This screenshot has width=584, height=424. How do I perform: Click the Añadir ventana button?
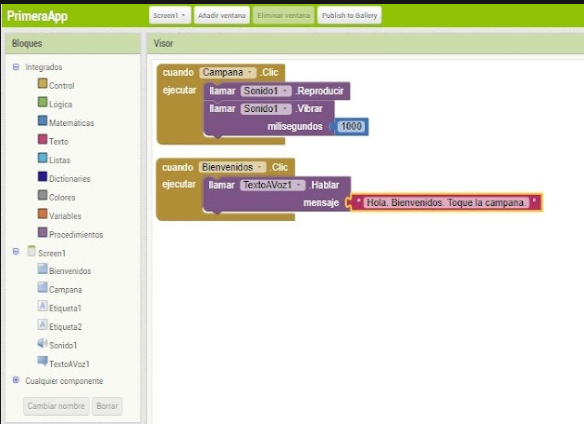(222, 16)
